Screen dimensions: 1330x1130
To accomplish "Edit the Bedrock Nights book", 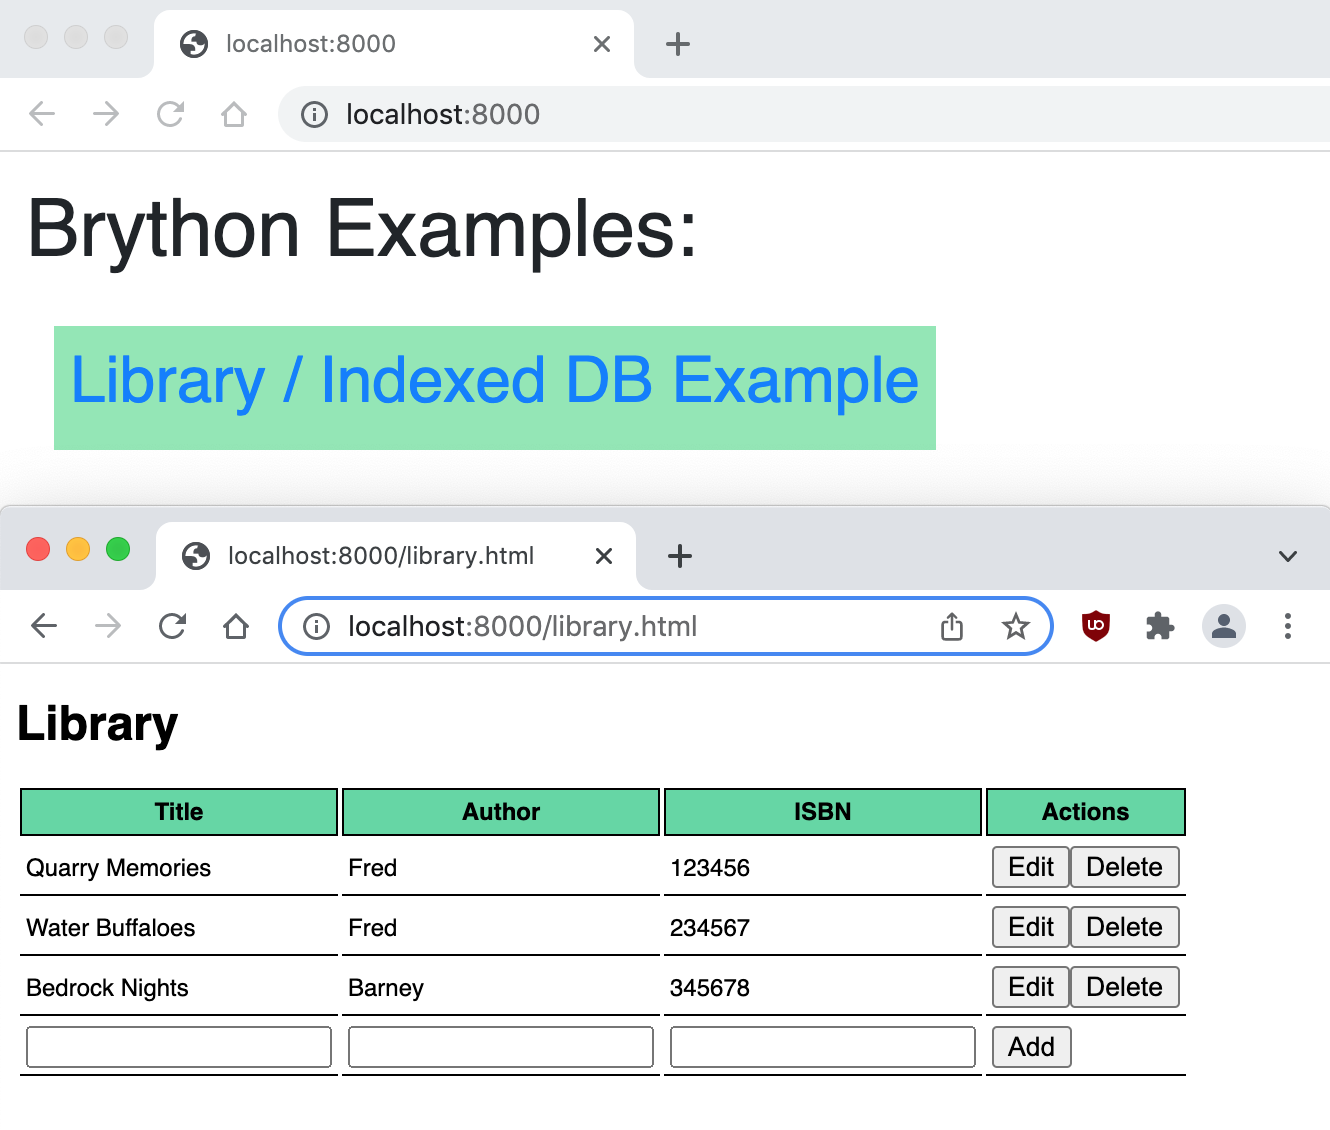I will click(x=1031, y=987).
